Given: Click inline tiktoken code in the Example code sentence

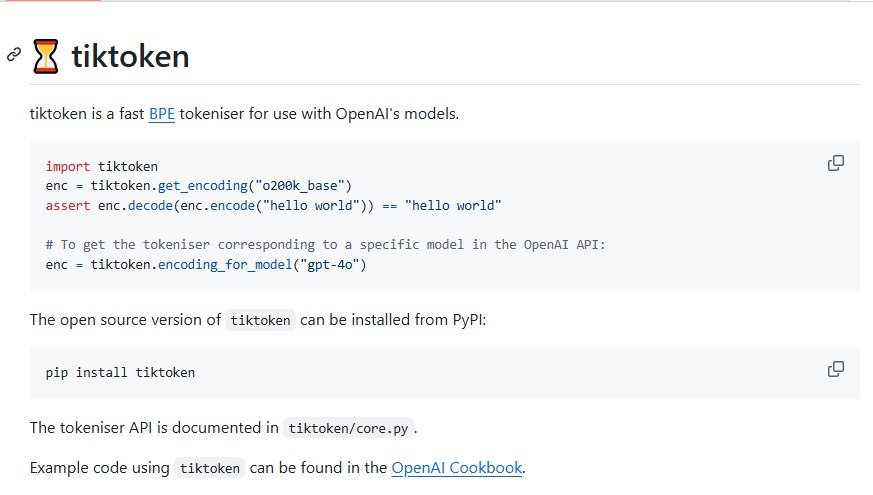Looking at the screenshot, I should (x=209, y=468).
